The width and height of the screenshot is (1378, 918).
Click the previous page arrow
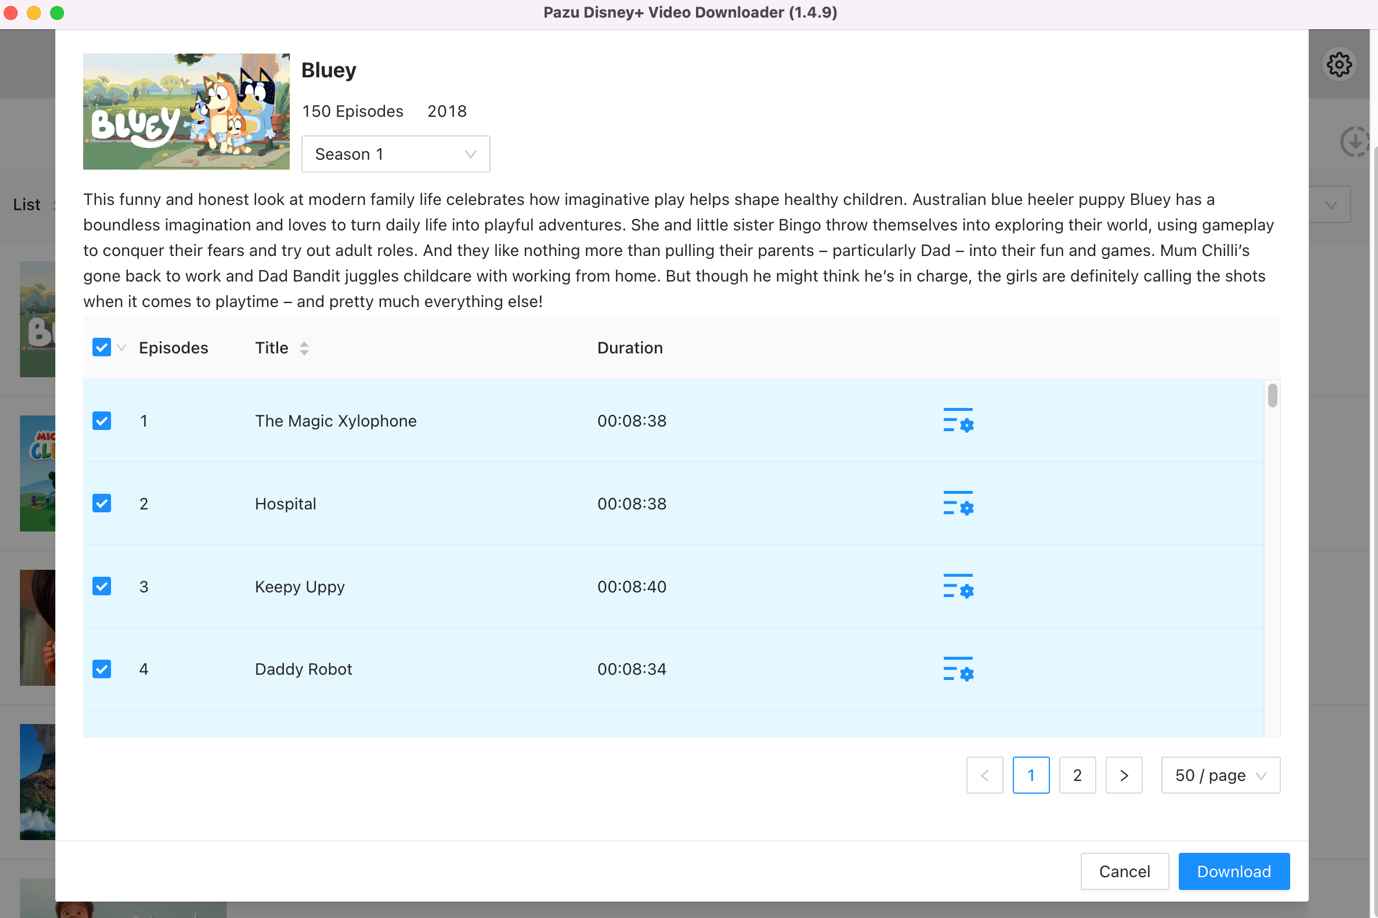coord(984,775)
